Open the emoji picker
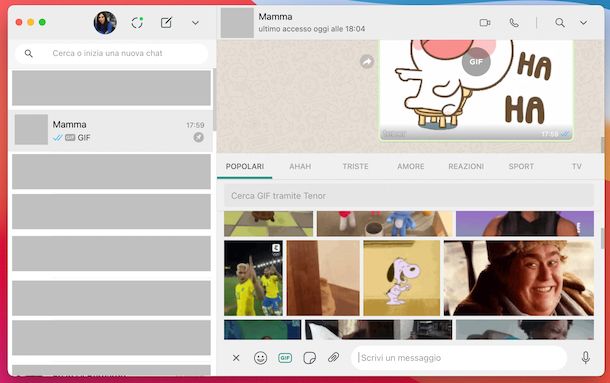This screenshot has width=610, height=383. (x=261, y=358)
